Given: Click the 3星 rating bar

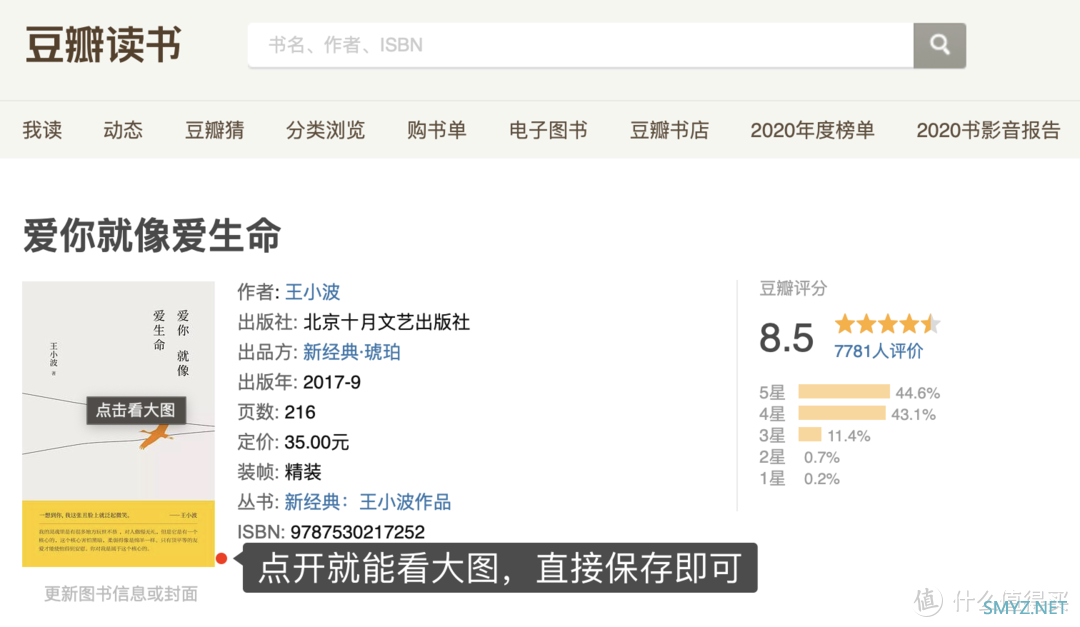Looking at the screenshot, I should 810,435.
